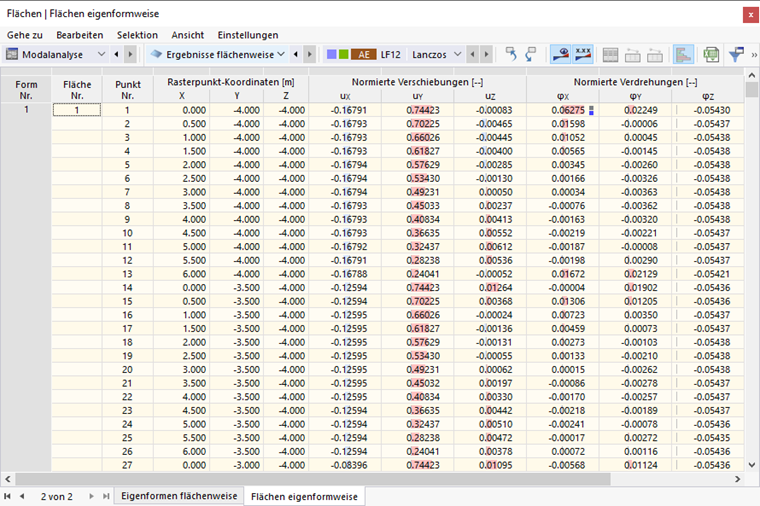The height and width of the screenshot is (506, 760).
Task: Go to previous table page button
Action: pos(22,496)
